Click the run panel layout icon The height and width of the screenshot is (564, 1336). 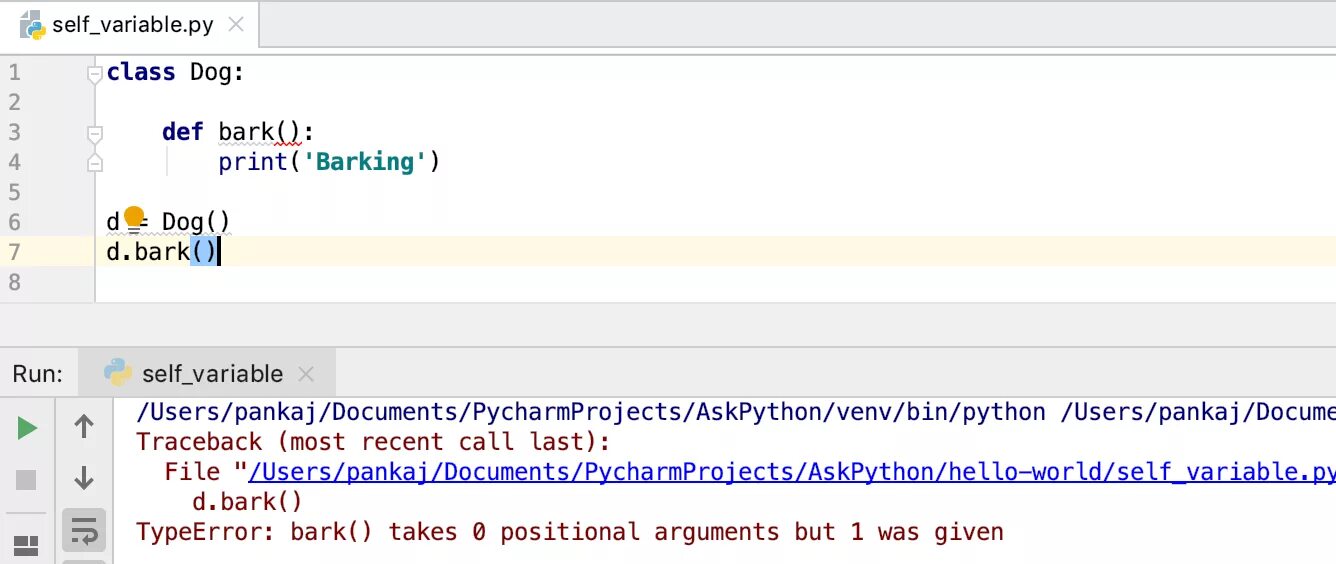27,545
